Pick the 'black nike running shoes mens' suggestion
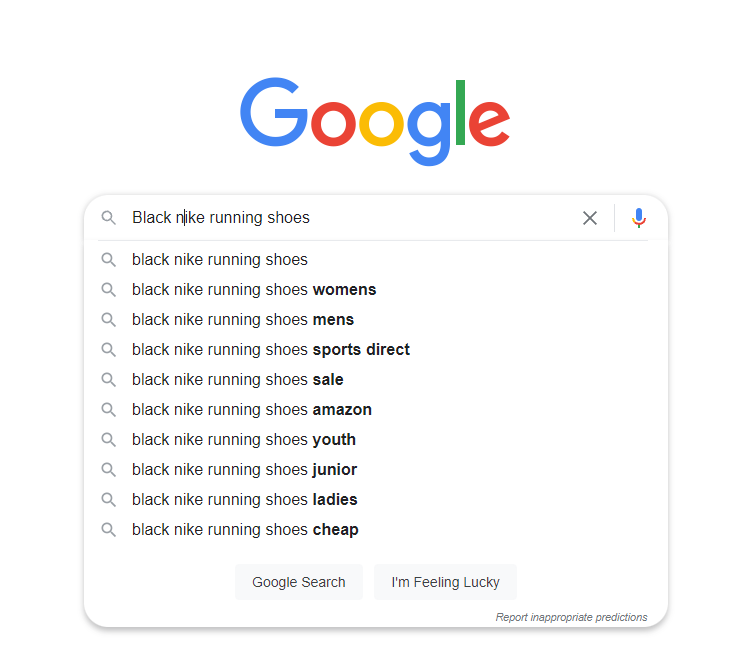Image resolution: width=739 pixels, height=663 pixels. point(243,320)
